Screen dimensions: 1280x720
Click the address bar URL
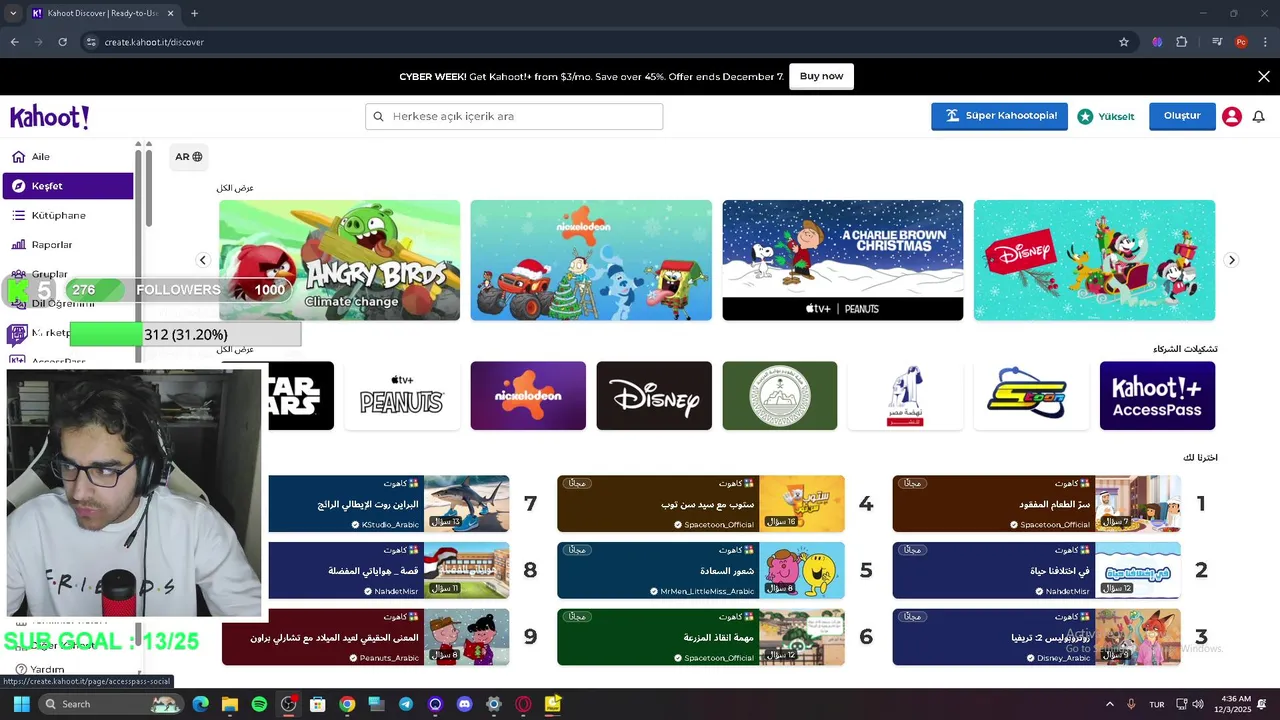click(154, 42)
